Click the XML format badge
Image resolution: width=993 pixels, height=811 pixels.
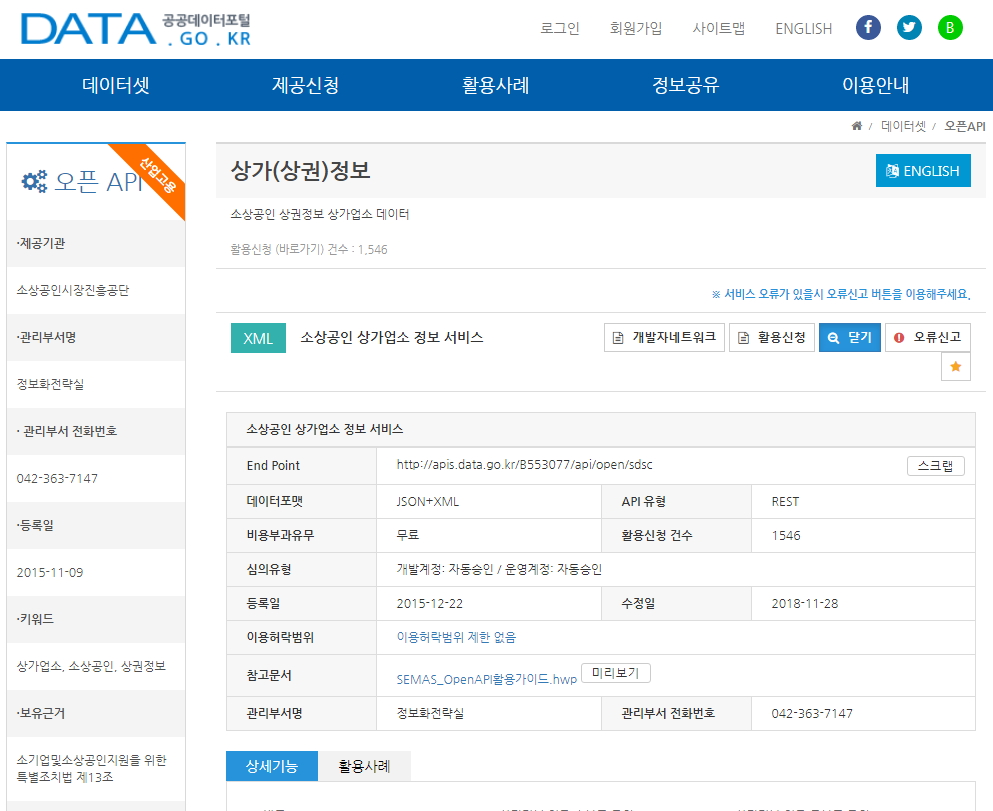258,338
